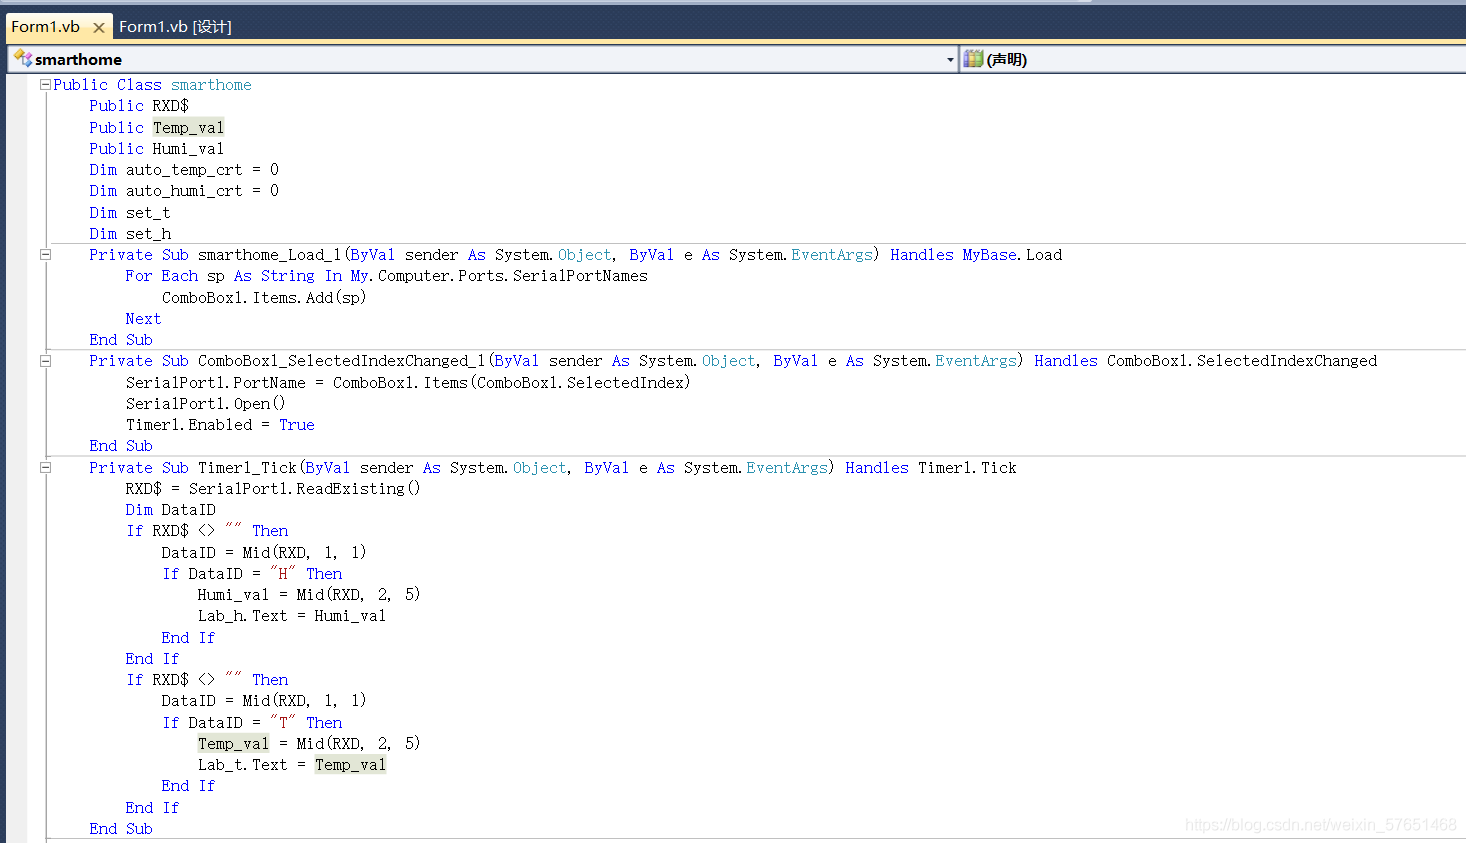The width and height of the screenshot is (1466, 843).
Task: Open the (声明) member dropdown
Action: click(1214, 60)
